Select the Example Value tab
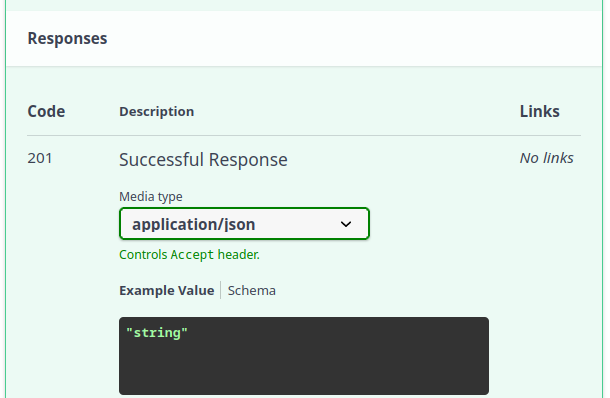Viewport: 610px width, 398px height. point(167,291)
